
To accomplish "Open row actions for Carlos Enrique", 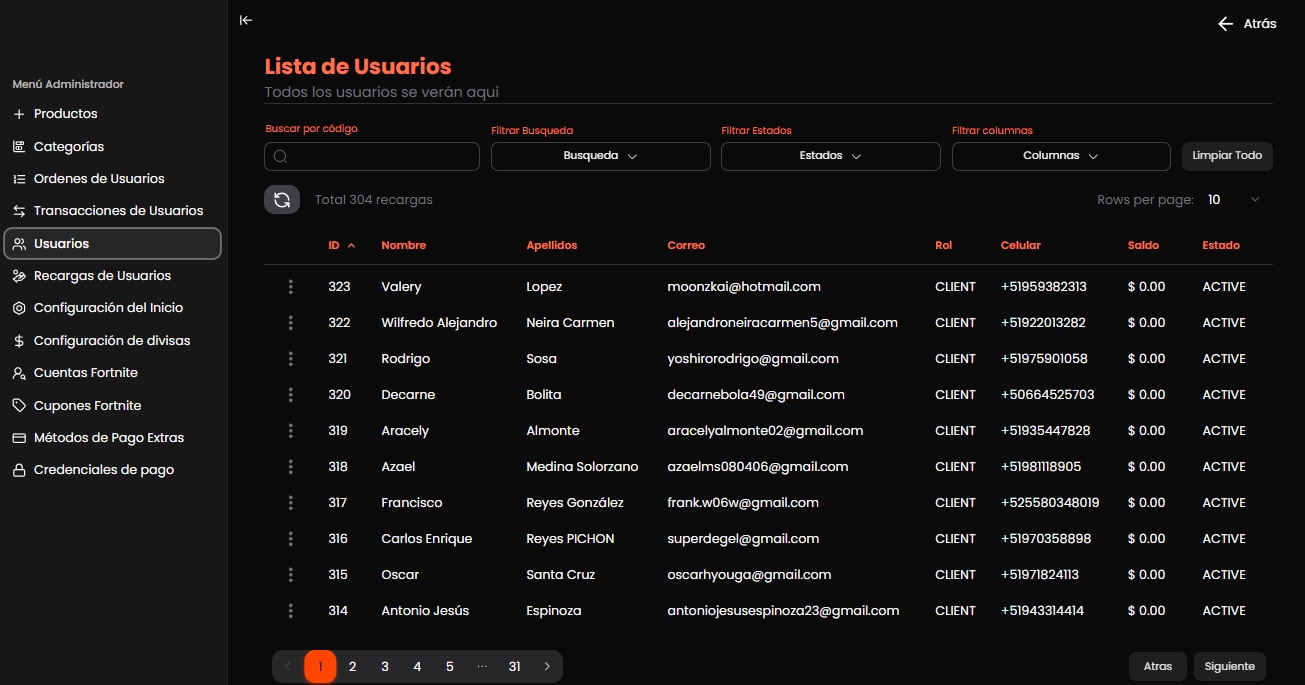I will pos(291,539).
